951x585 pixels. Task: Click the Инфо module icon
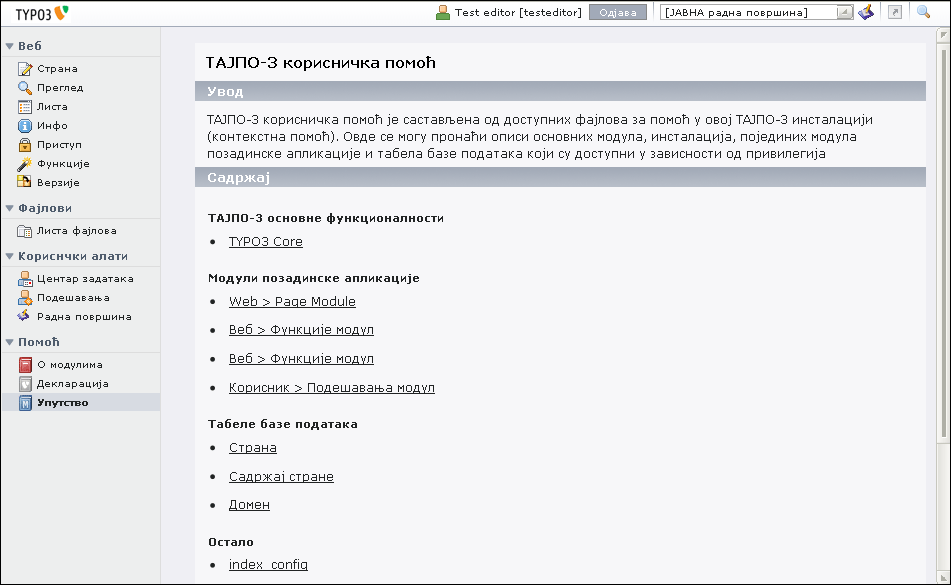[25, 125]
